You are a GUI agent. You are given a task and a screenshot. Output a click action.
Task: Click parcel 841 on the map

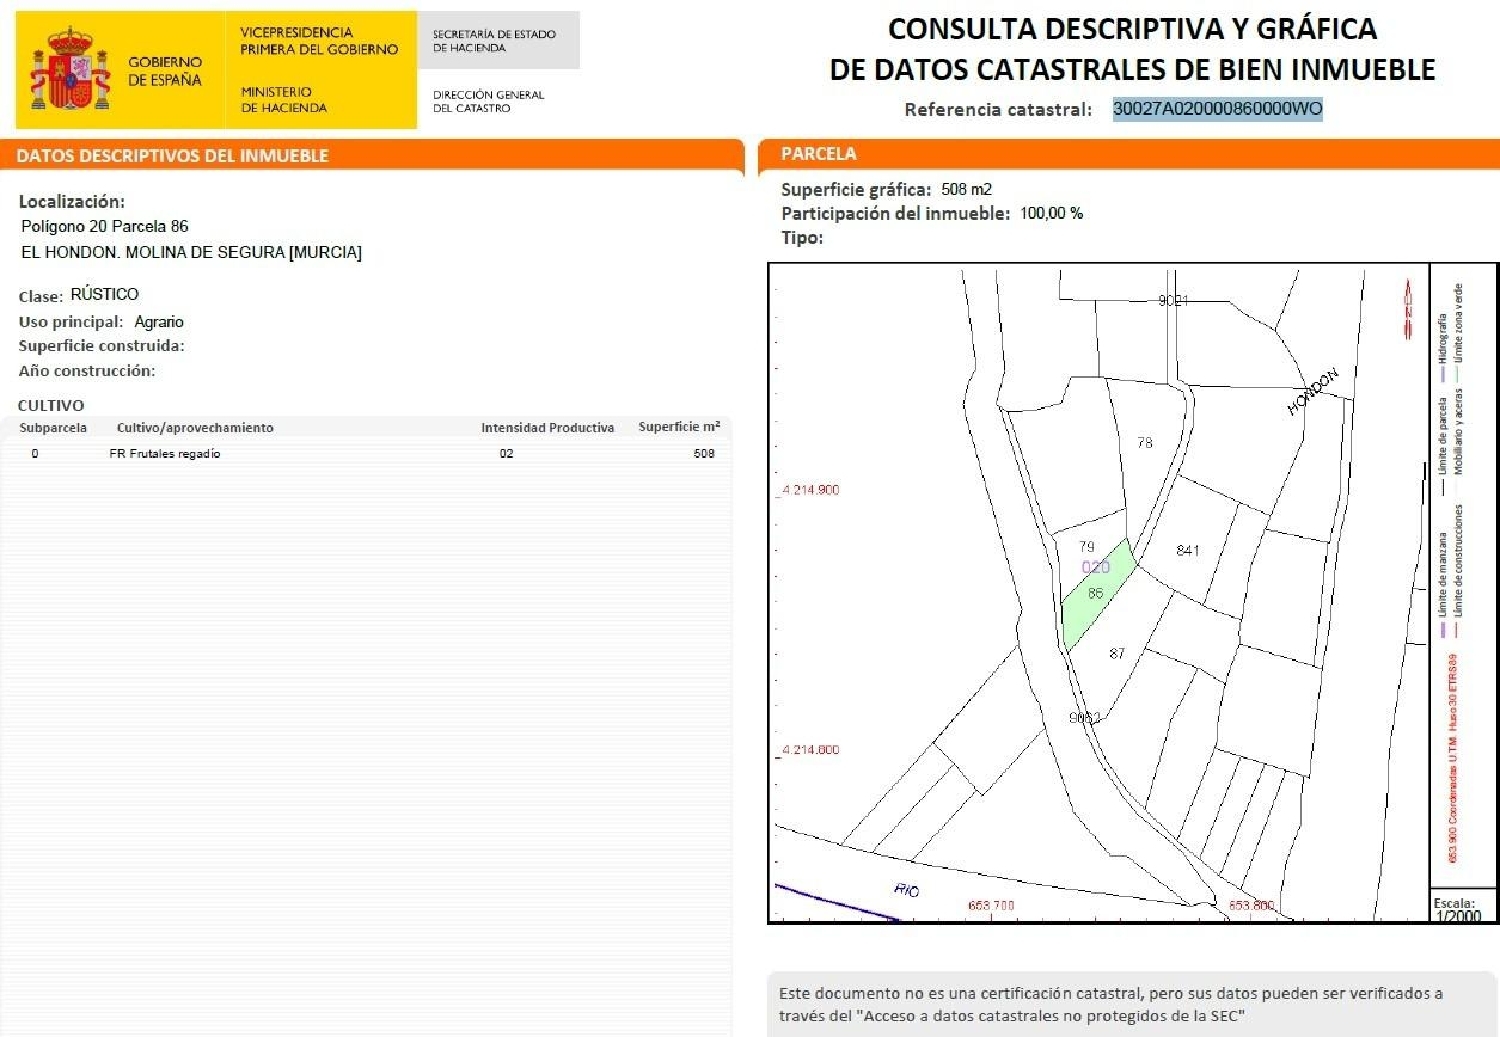[x=1187, y=550]
